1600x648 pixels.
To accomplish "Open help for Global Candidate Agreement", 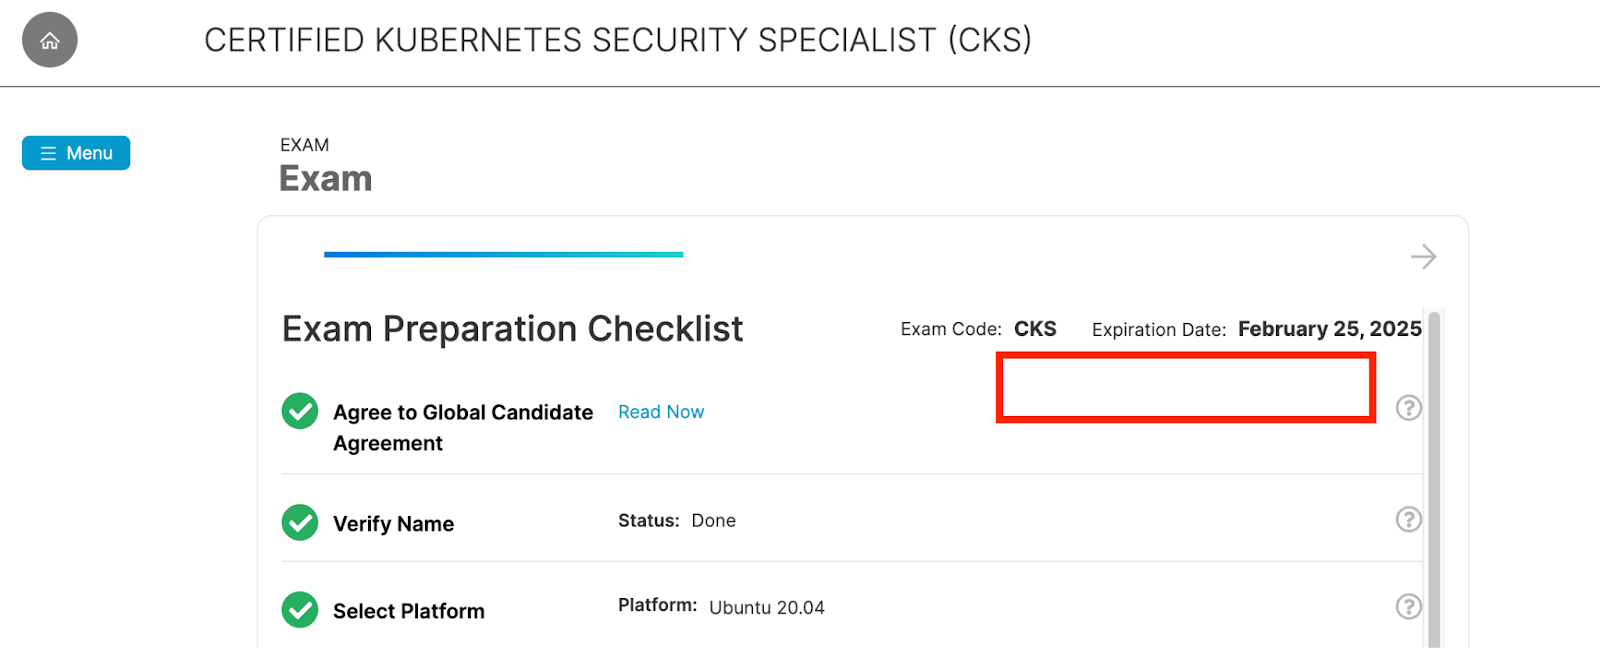I will 1409,408.
